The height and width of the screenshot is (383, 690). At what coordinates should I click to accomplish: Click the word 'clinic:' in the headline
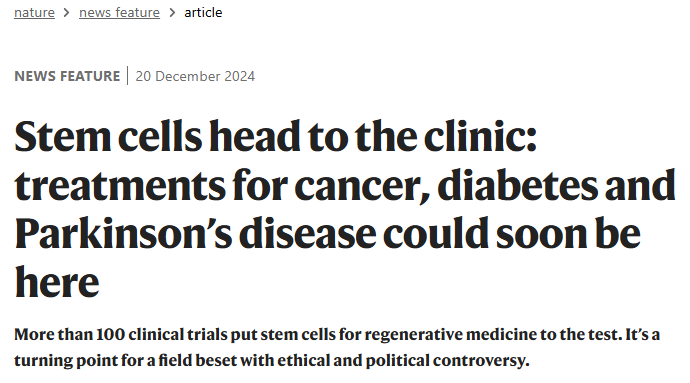[480, 136]
